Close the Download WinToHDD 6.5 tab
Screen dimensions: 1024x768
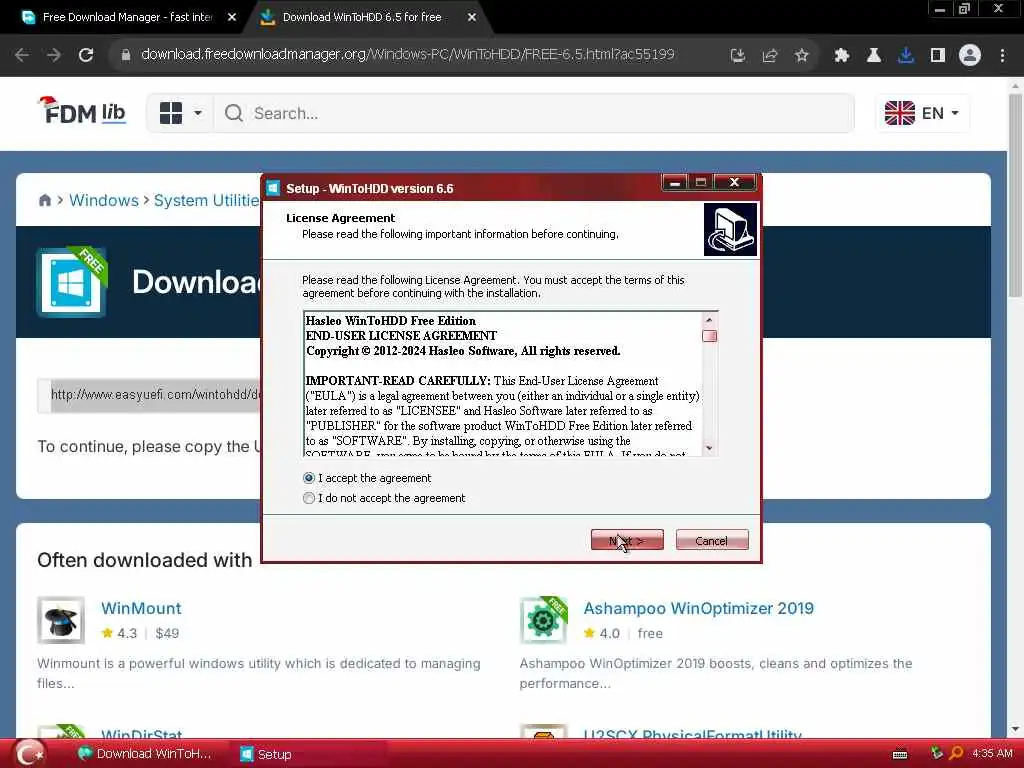(x=472, y=18)
